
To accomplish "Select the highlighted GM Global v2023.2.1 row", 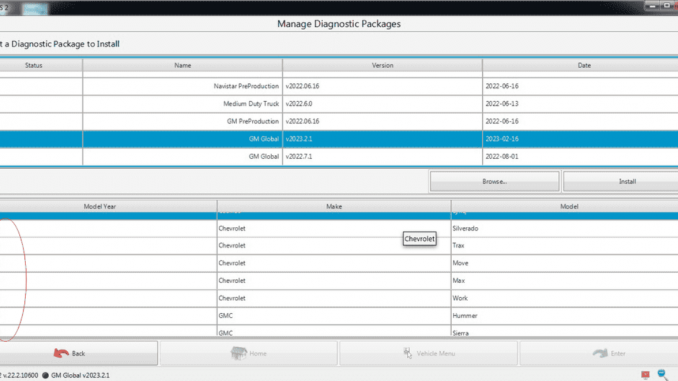I will pos(339,139).
